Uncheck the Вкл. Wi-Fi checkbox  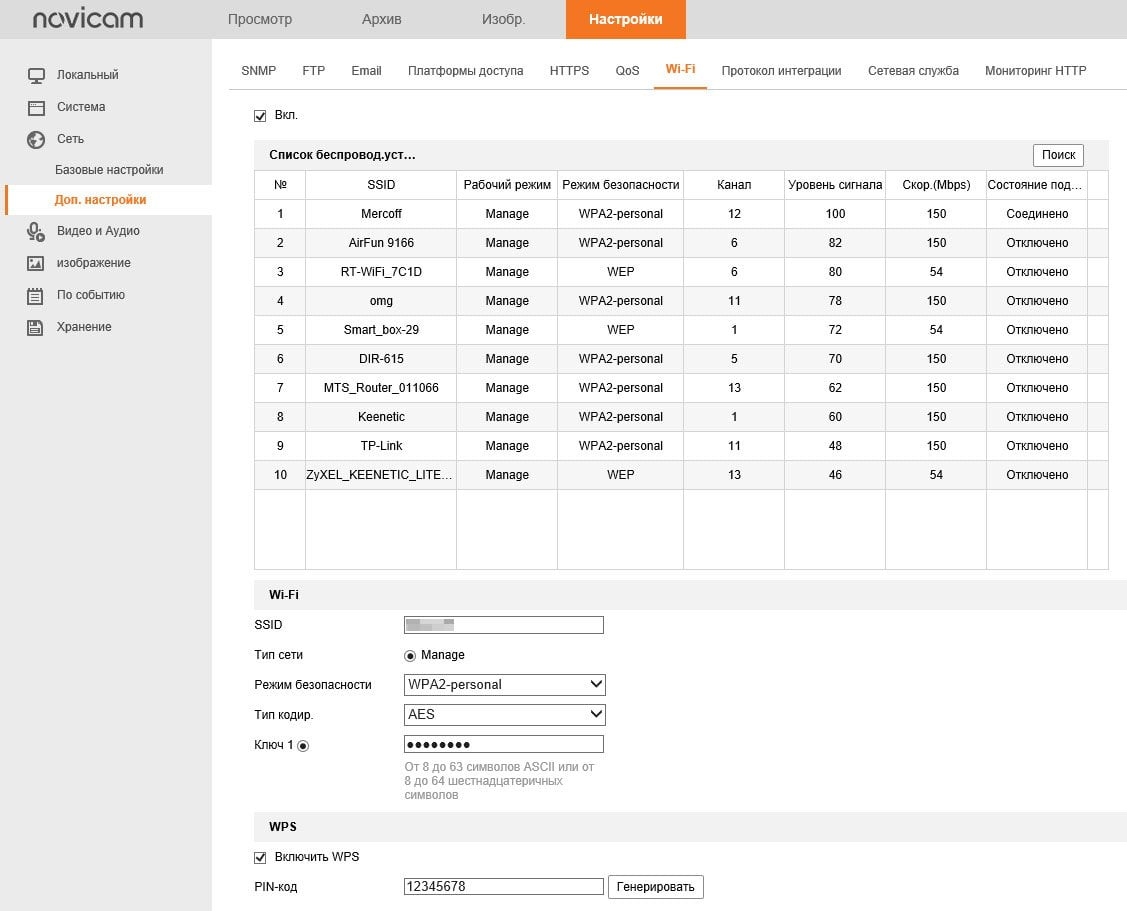pos(260,116)
